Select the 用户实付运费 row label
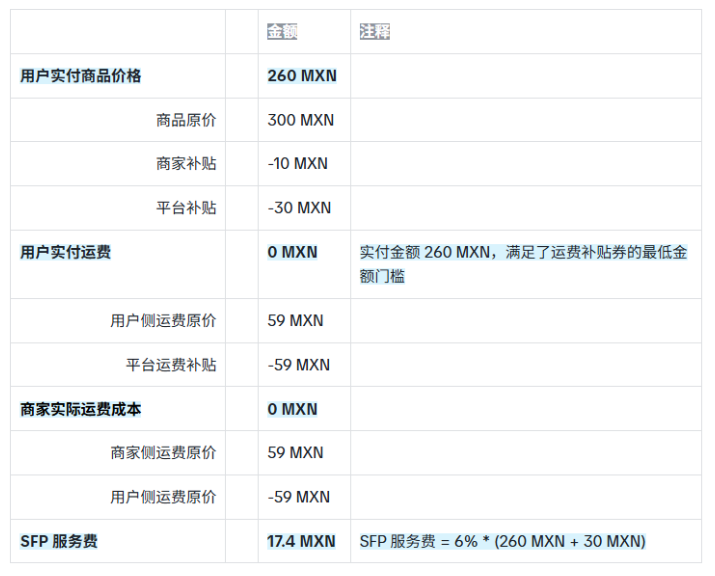The image size is (715, 576). pos(66,252)
